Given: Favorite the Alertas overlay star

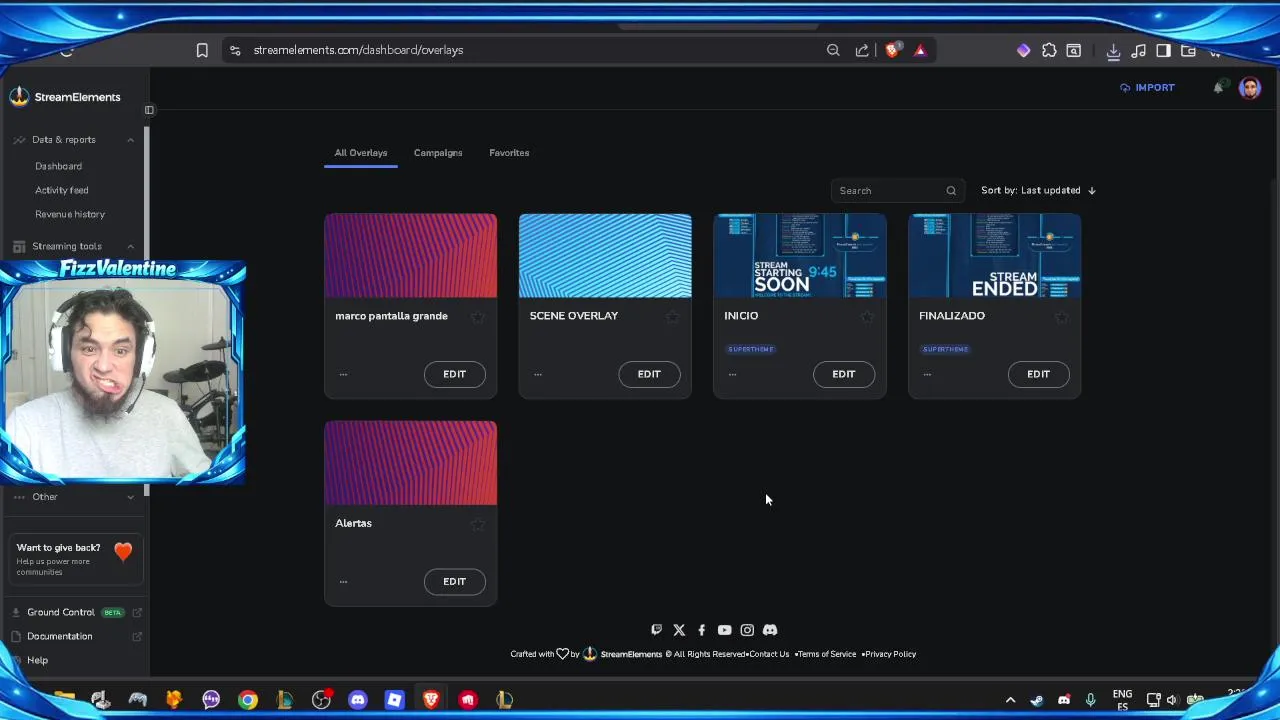Looking at the screenshot, I should coord(478,524).
